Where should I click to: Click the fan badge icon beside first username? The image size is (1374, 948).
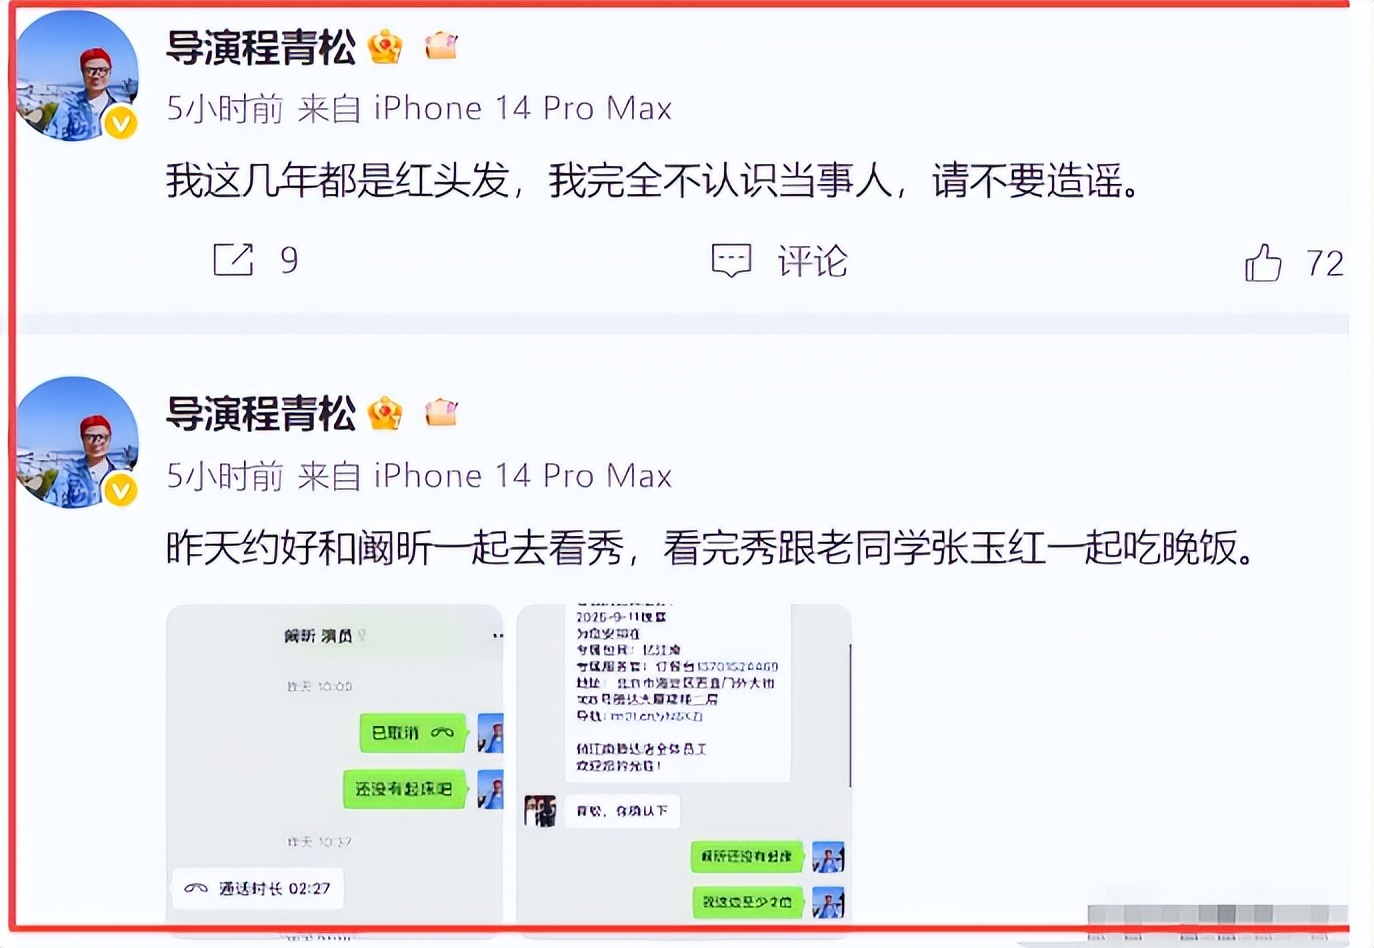click(441, 45)
